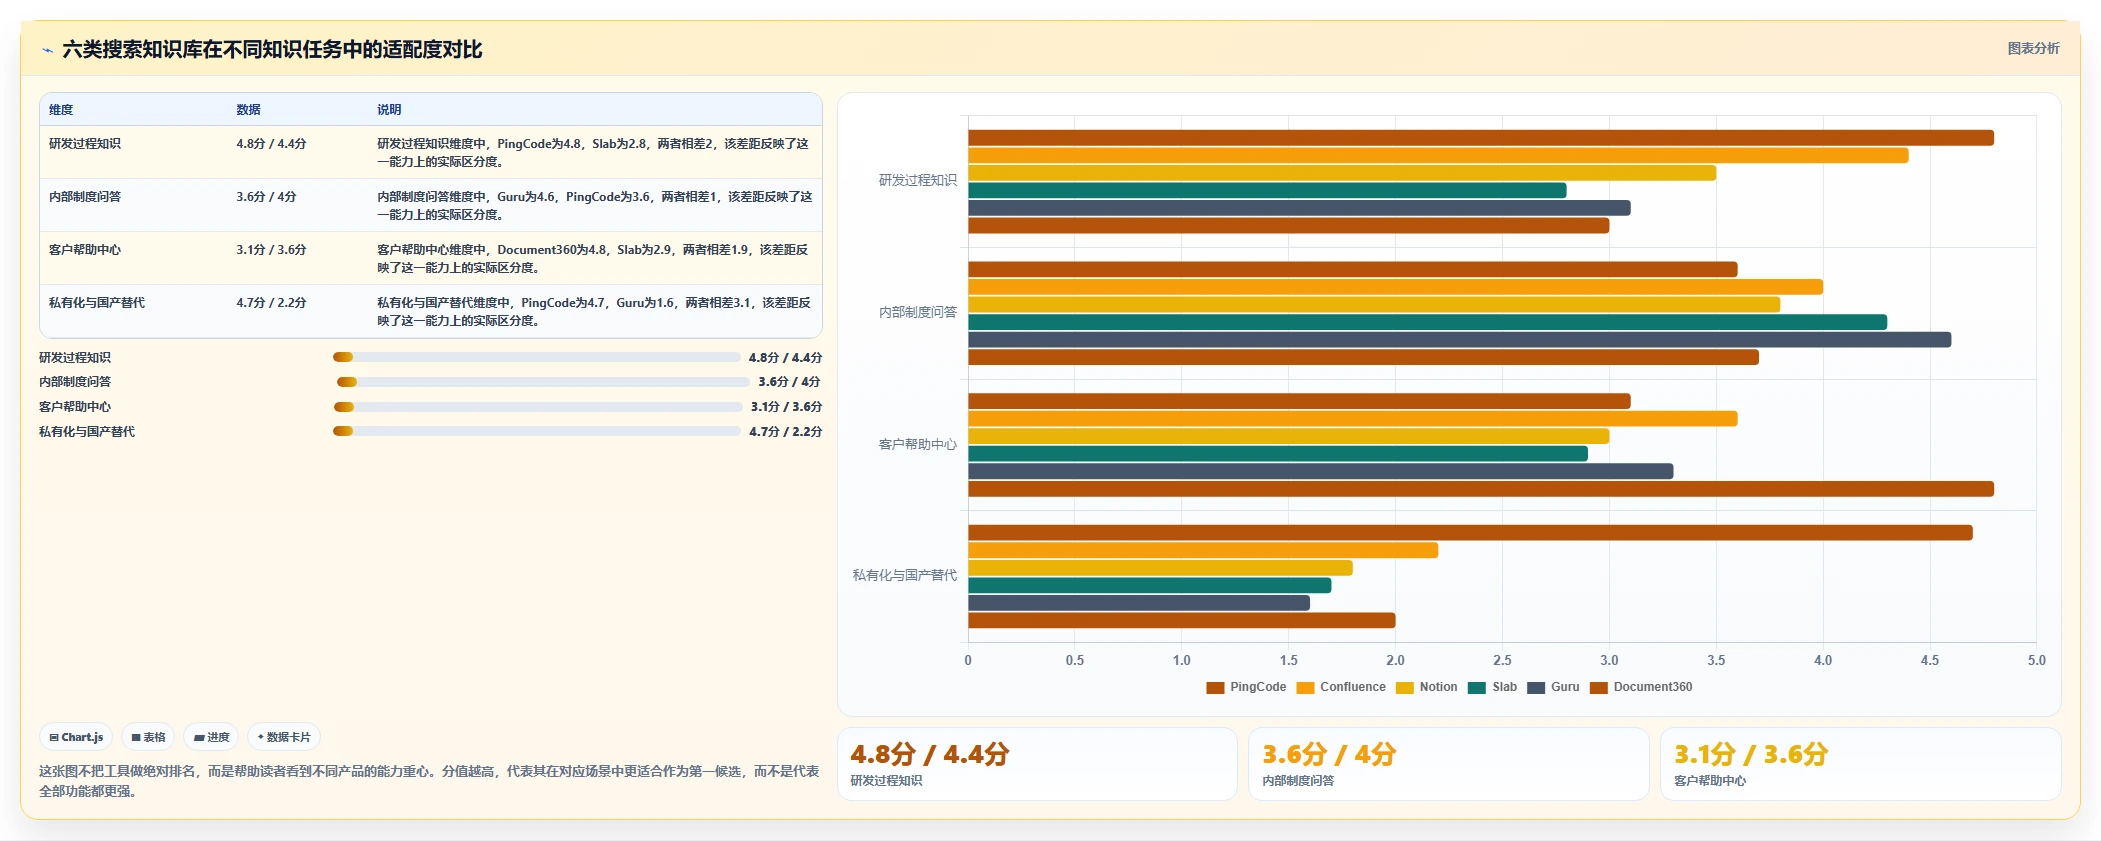Click the 客户帮助中心 progress bar
2101x841 pixels.
(538, 407)
